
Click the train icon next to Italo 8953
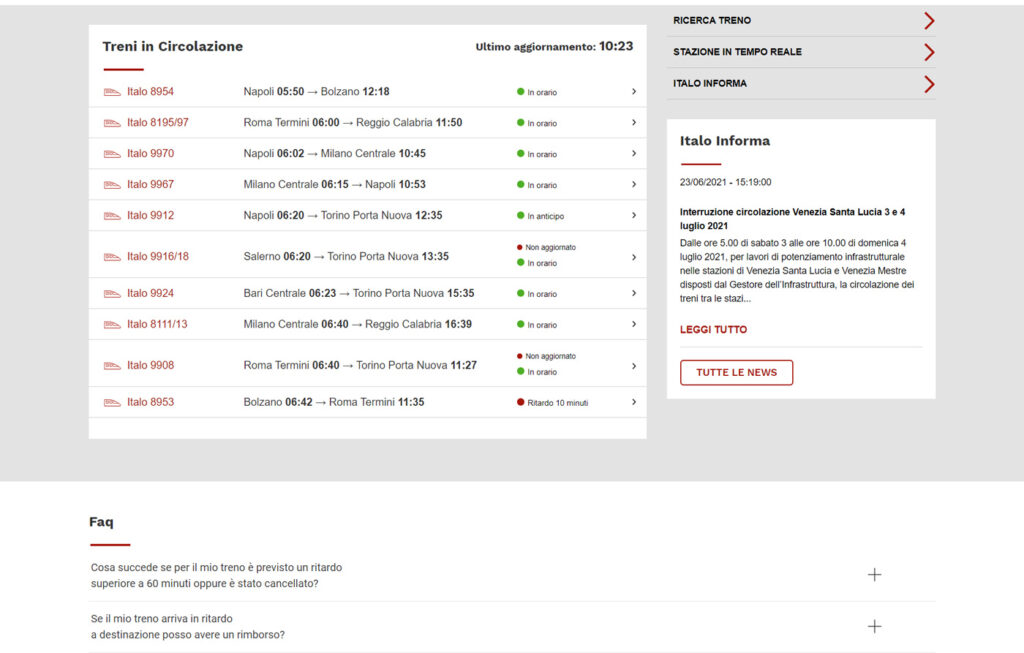(112, 402)
